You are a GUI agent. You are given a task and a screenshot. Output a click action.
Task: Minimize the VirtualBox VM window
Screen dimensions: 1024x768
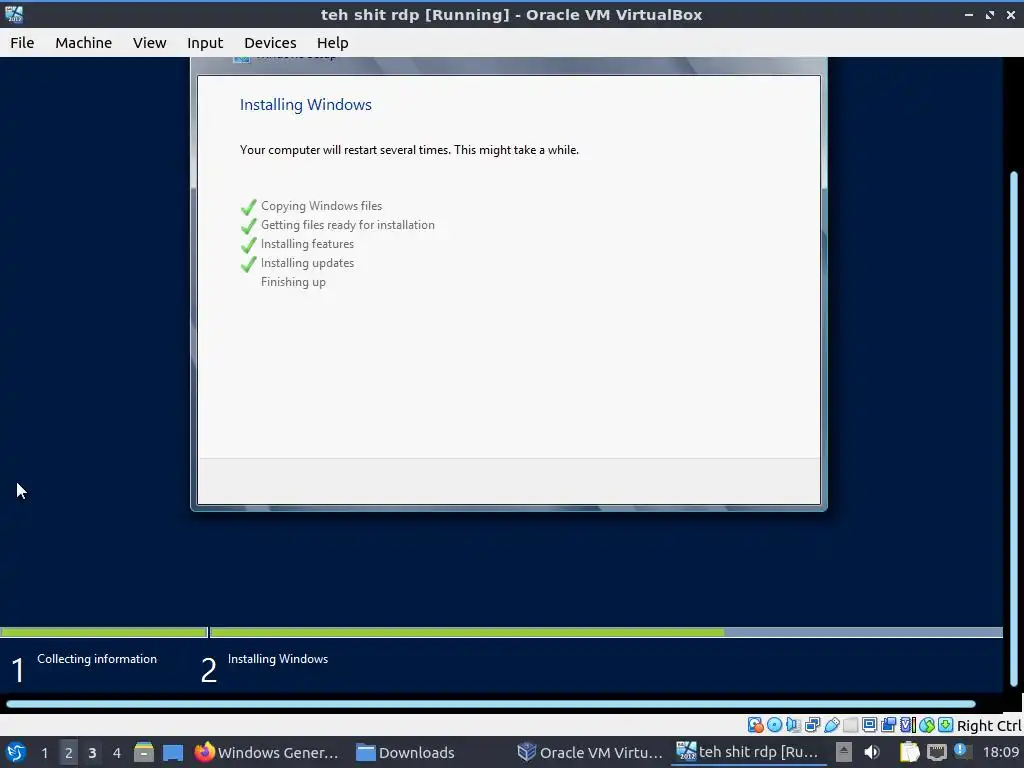[x=968, y=14]
